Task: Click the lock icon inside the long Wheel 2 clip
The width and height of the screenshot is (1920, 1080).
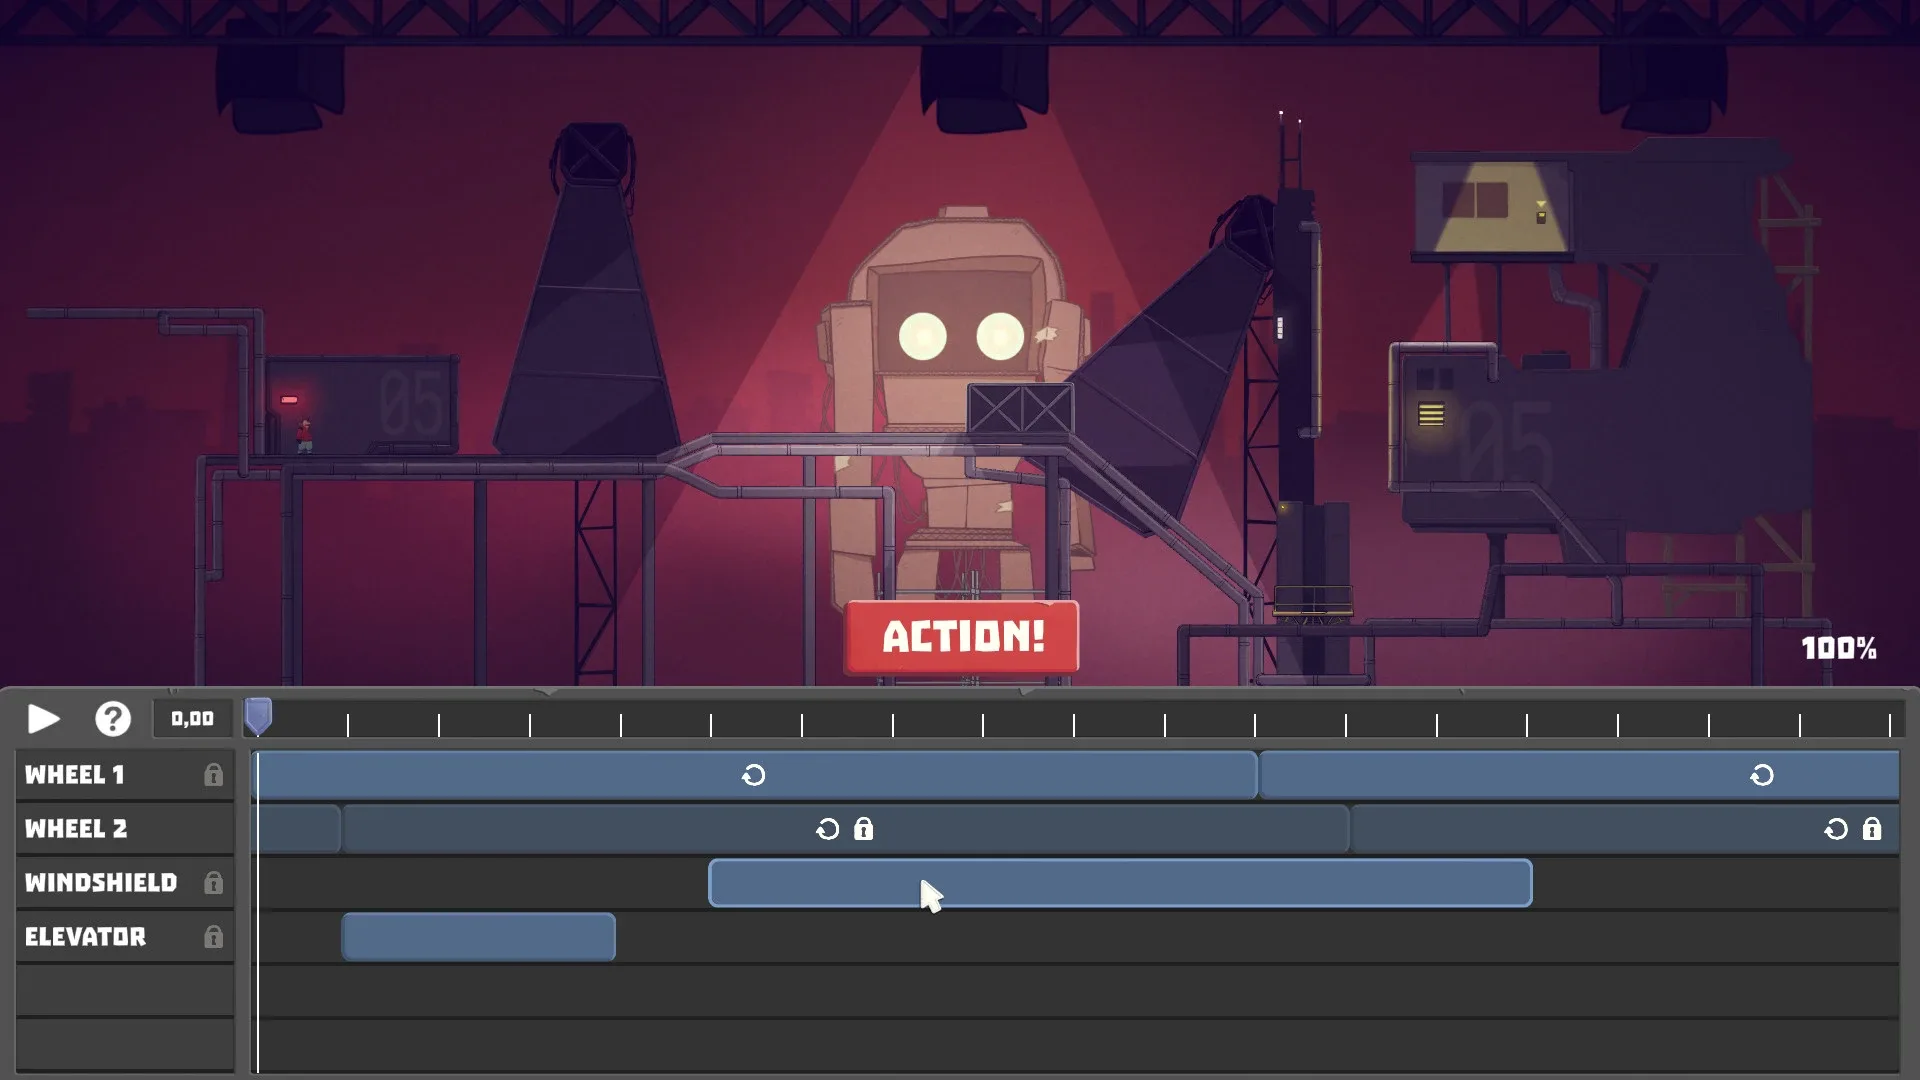Action: click(862, 828)
